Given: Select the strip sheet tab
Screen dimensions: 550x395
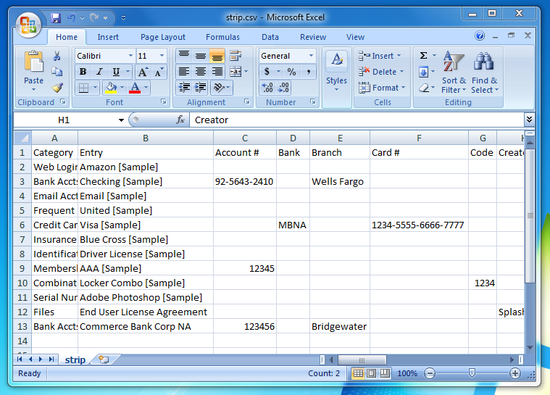Looking at the screenshot, I should (x=75, y=360).
